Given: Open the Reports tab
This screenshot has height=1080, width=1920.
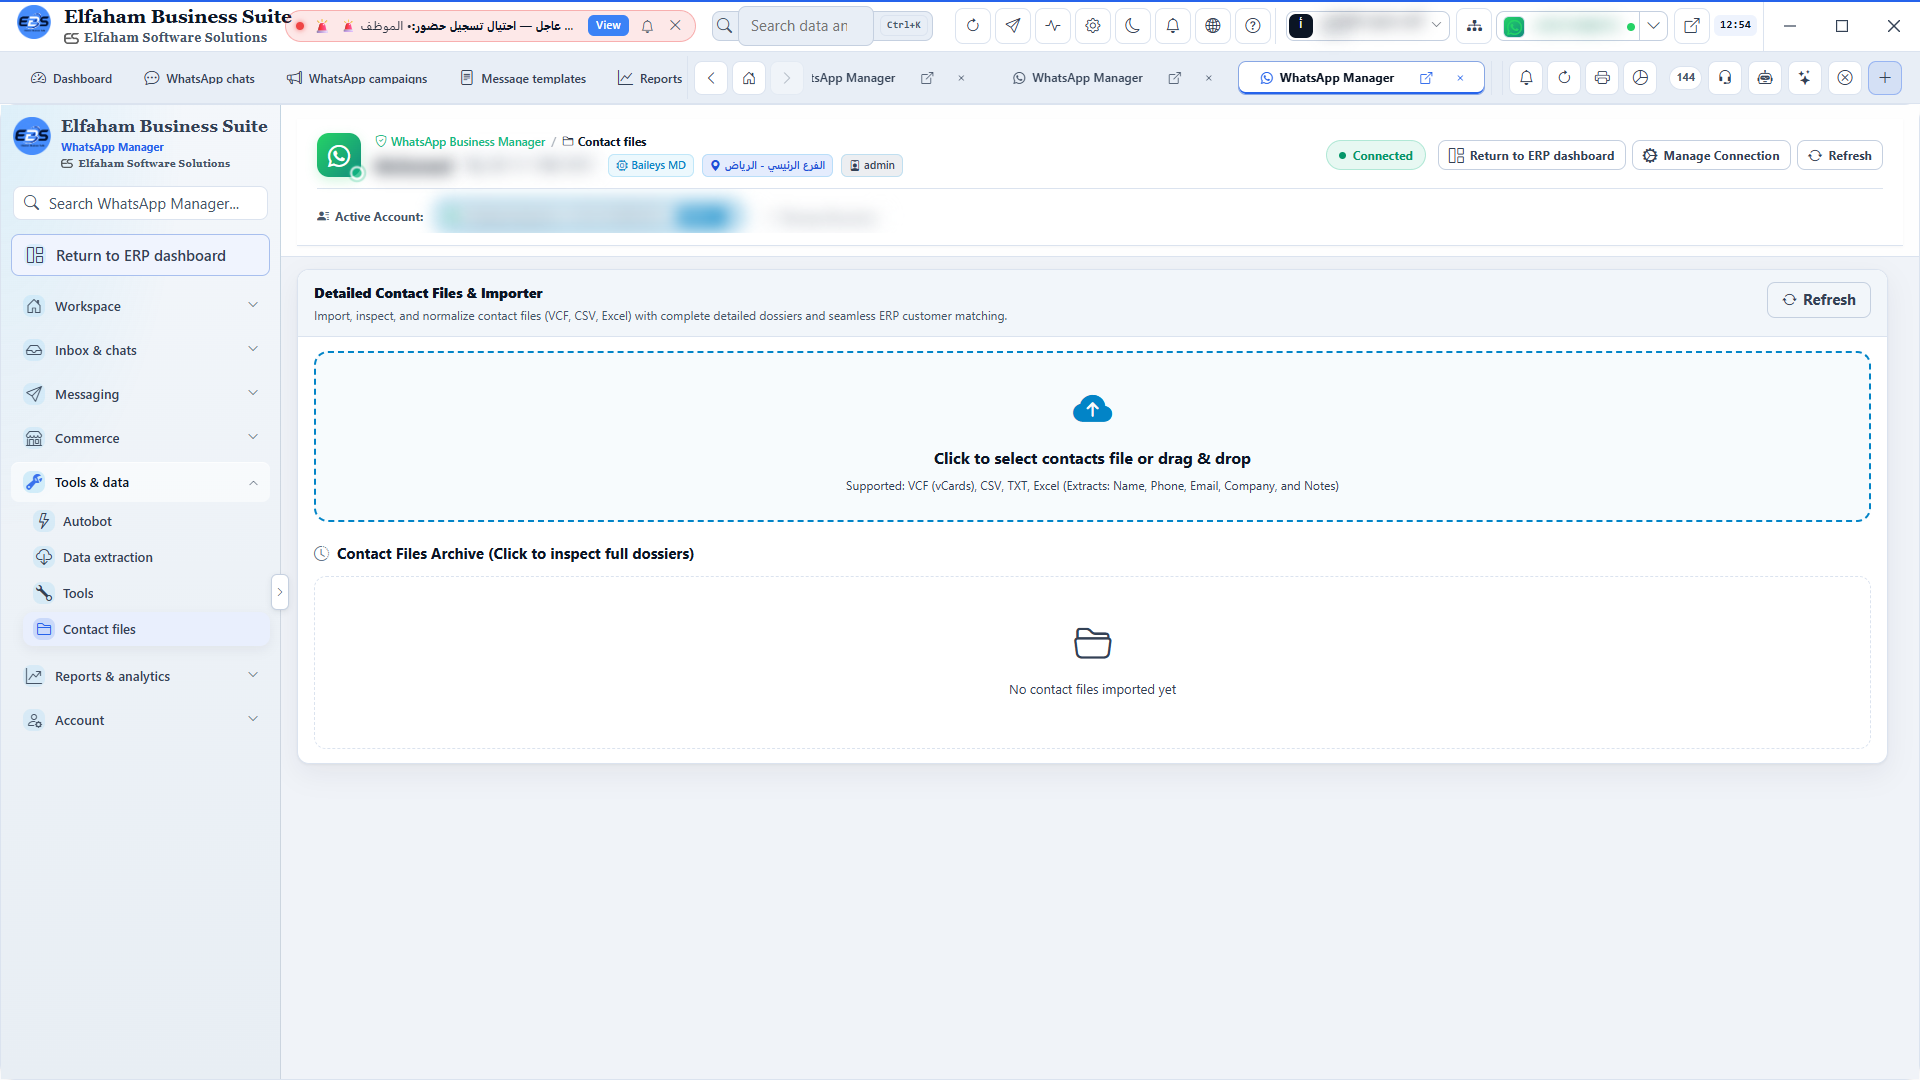Looking at the screenshot, I should pos(649,78).
